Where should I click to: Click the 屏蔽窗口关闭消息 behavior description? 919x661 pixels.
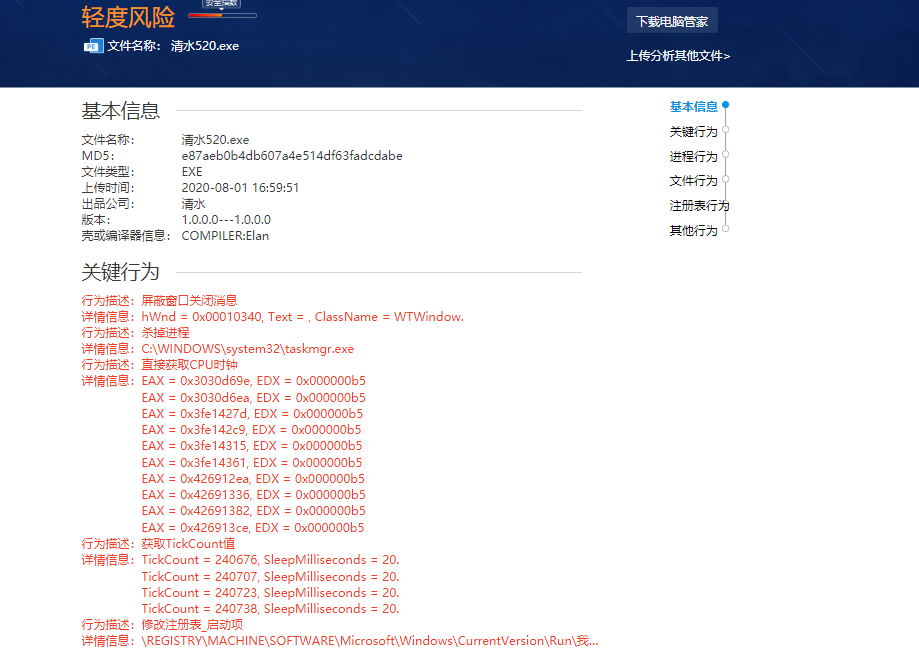pos(189,301)
